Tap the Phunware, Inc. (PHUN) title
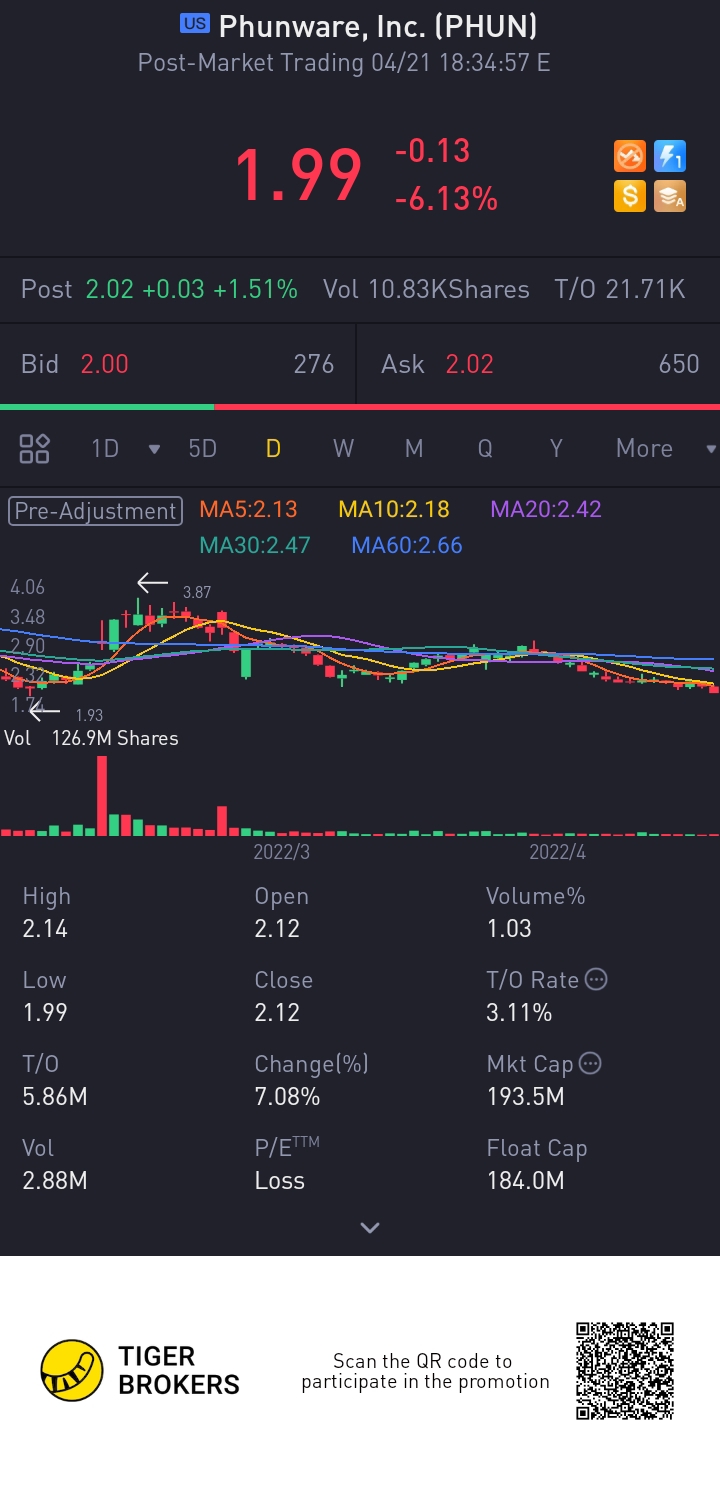Image resolution: width=720 pixels, height=1486 pixels. [x=378, y=25]
